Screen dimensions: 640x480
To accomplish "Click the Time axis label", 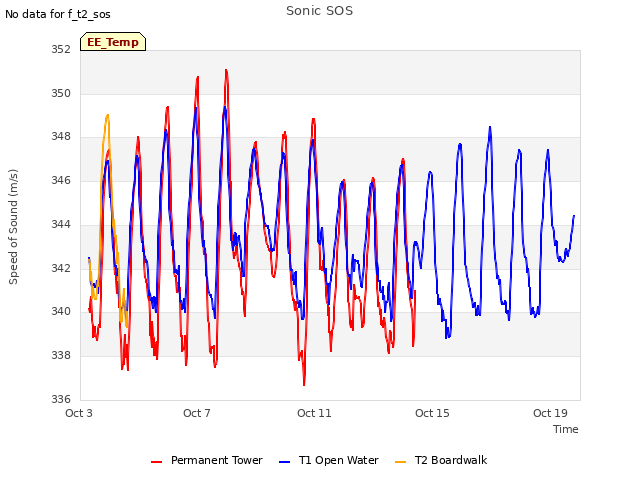I will click(x=566, y=429).
